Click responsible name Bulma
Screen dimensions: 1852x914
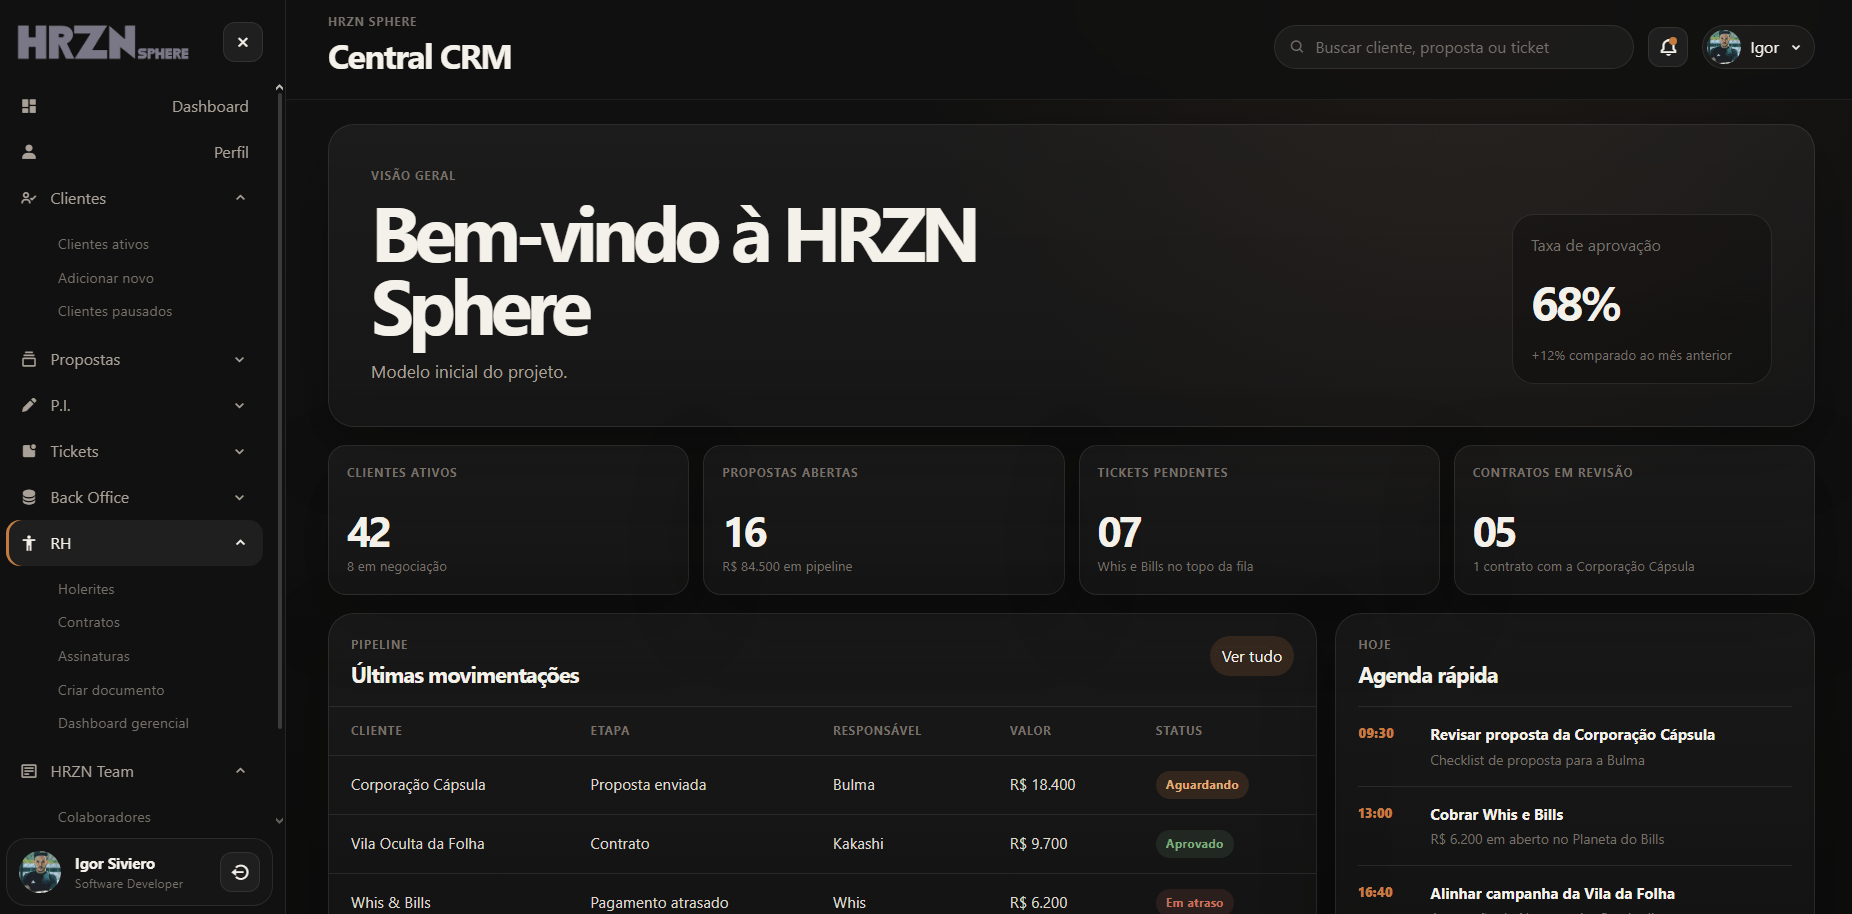pyautogui.click(x=854, y=785)
